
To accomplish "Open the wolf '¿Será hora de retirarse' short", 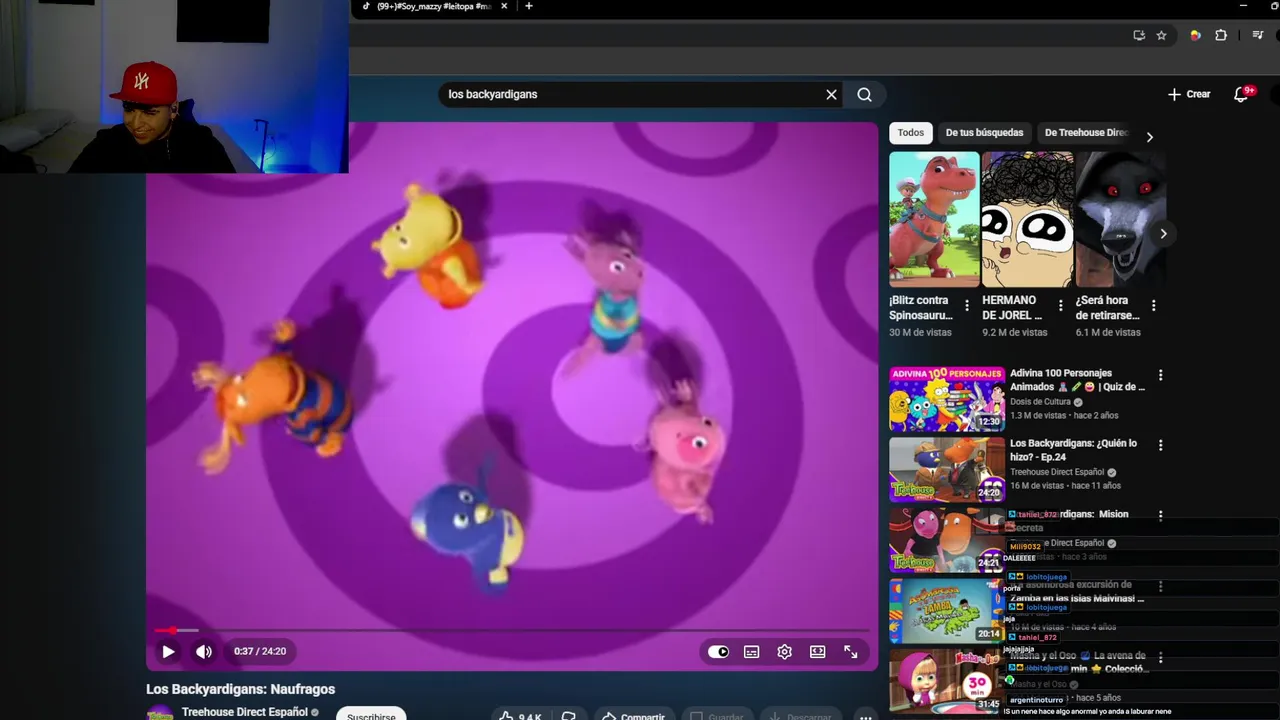I will tap(1120, 219).
